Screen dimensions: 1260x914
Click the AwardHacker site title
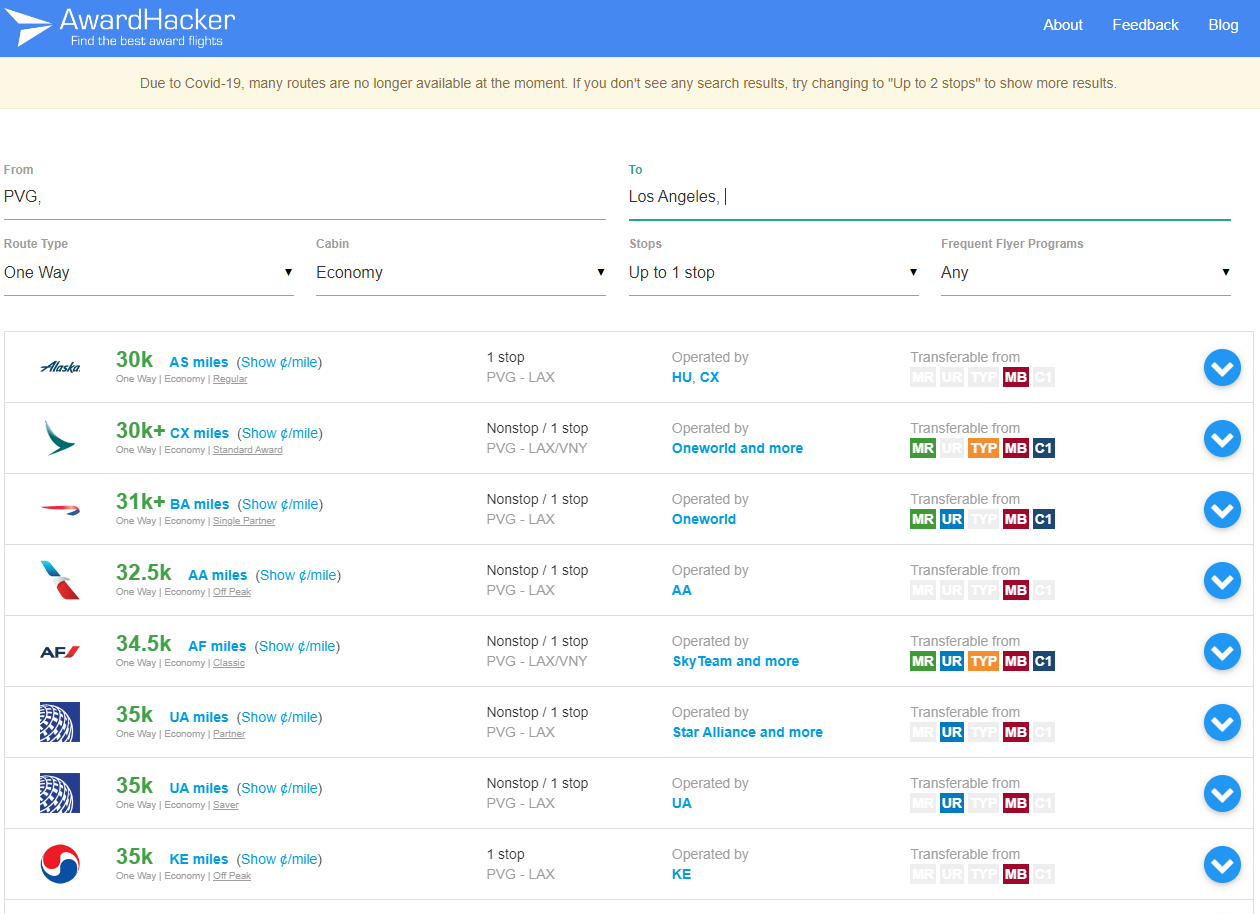click(x=147, y=19)
